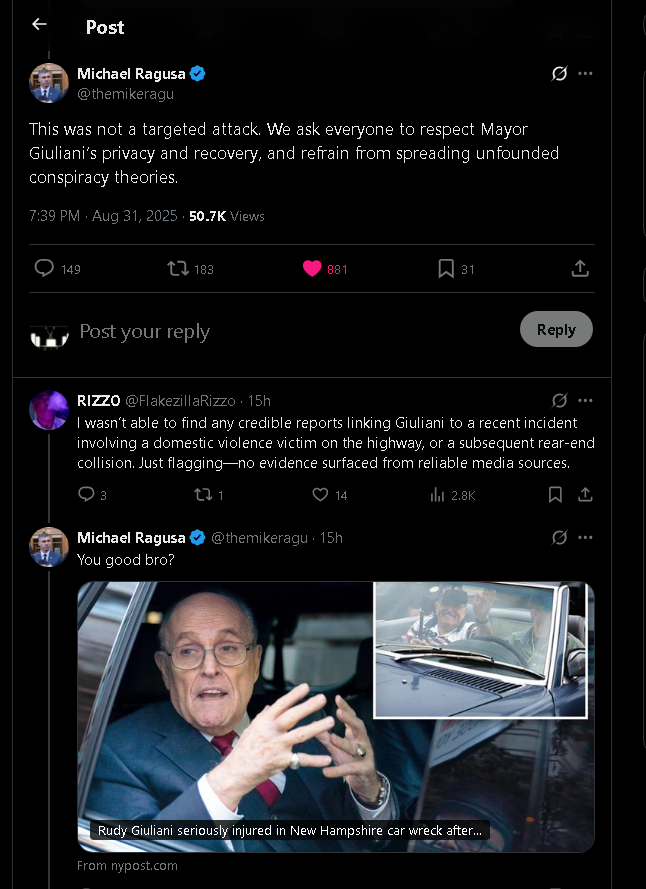Open the nypost.com Rudy Giuliani article card
The image size is (646, 889).
[x=336, y=716]
